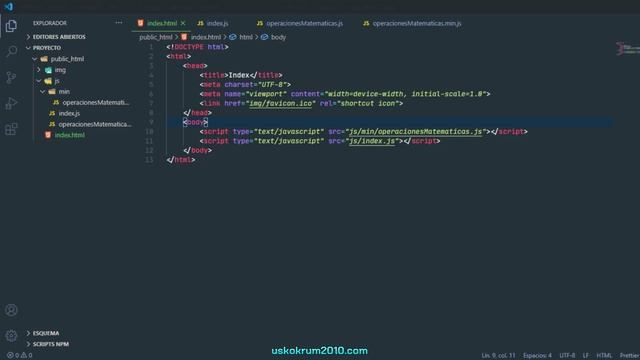Open index.html in file tree
Viewport: 640px width, 360px height.
(70, 135)
